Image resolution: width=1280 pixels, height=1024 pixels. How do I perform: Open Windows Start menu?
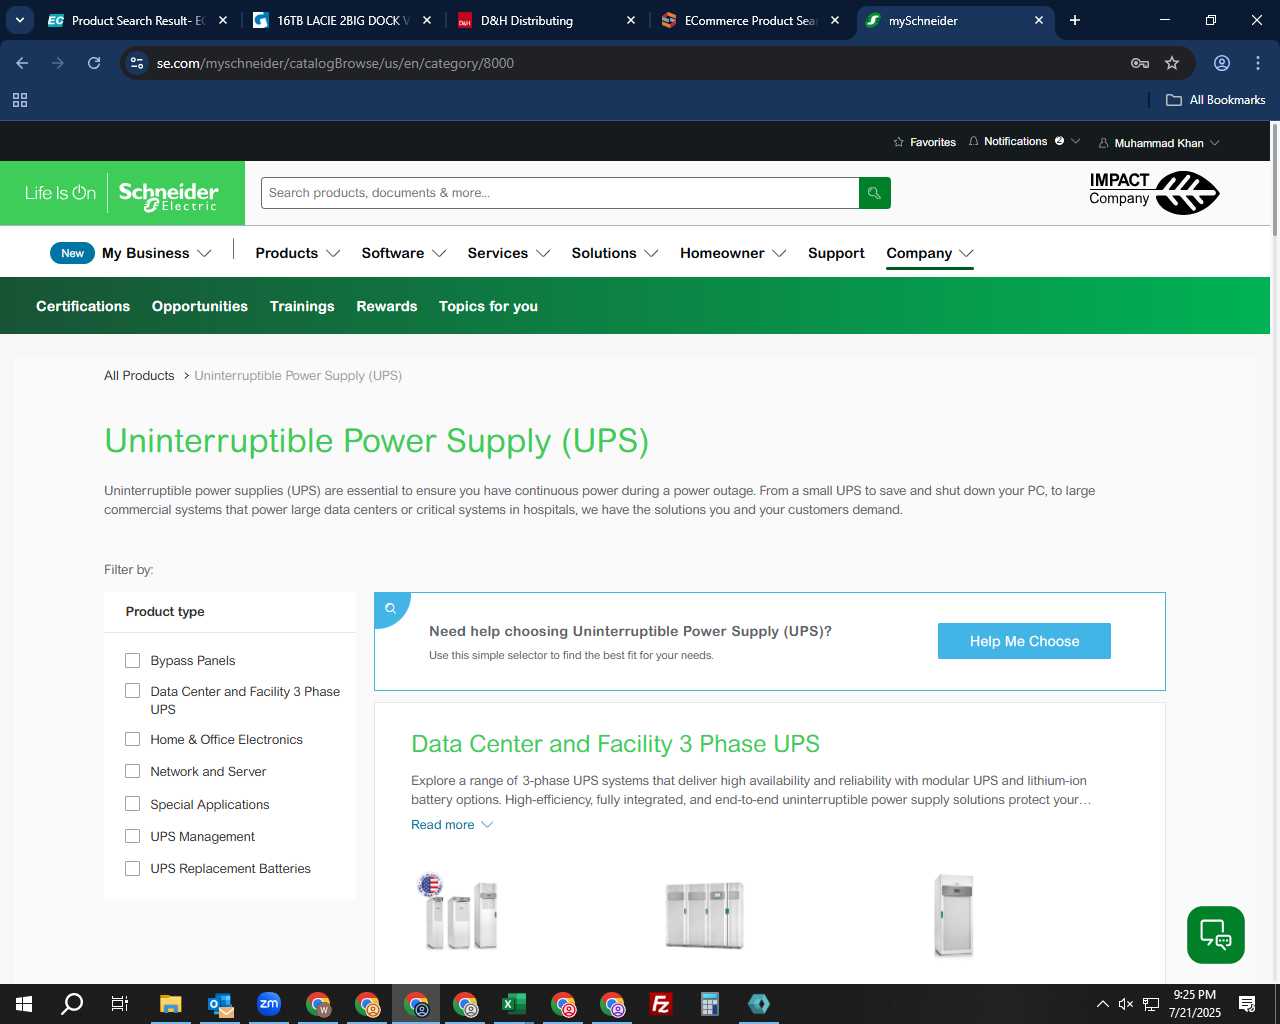[24, 1004]
